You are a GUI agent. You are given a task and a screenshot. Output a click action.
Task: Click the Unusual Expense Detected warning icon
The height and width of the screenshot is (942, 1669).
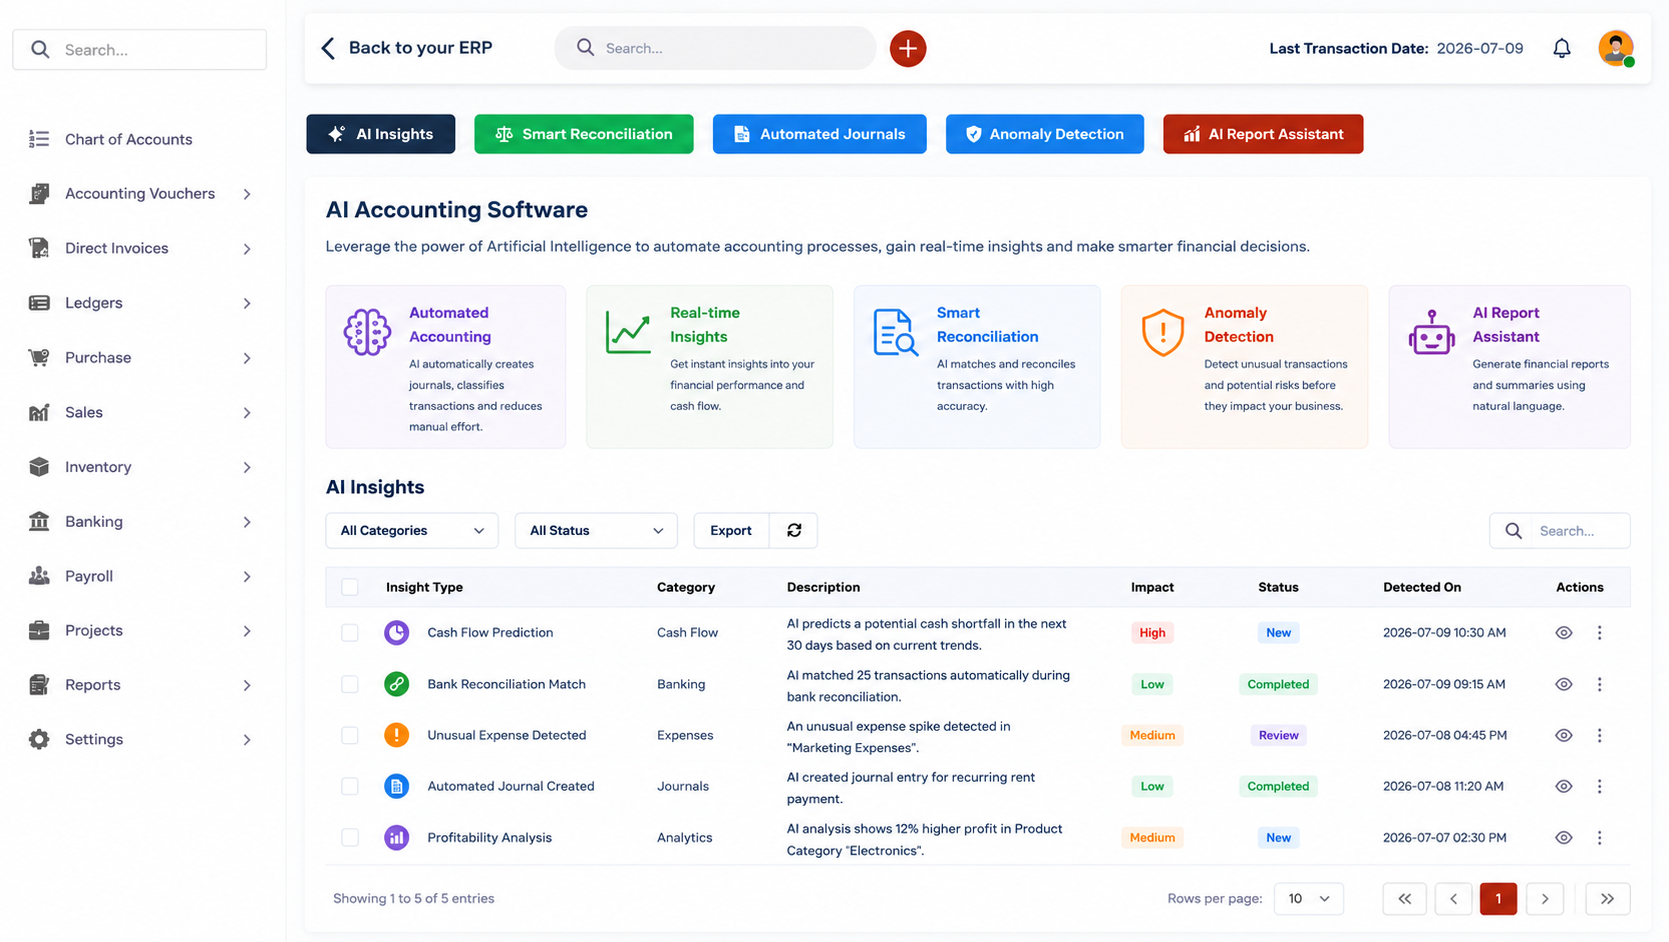pos(396,735)
